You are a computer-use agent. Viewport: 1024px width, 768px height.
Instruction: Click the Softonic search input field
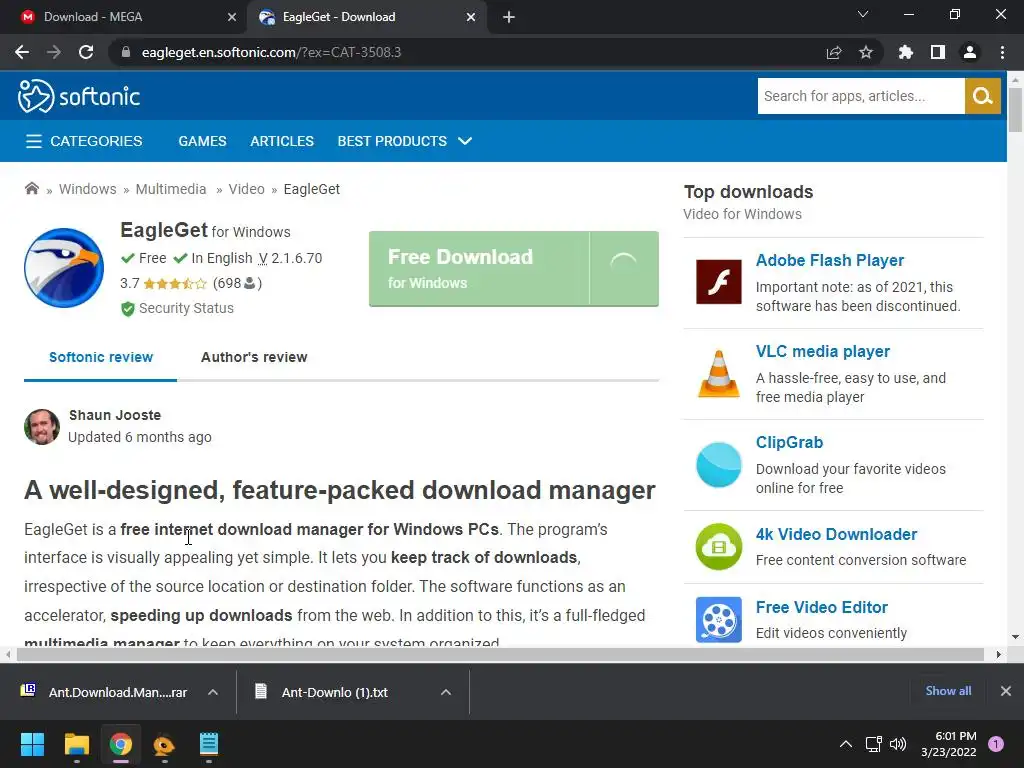pyautogui.click(x=860, y=96)
